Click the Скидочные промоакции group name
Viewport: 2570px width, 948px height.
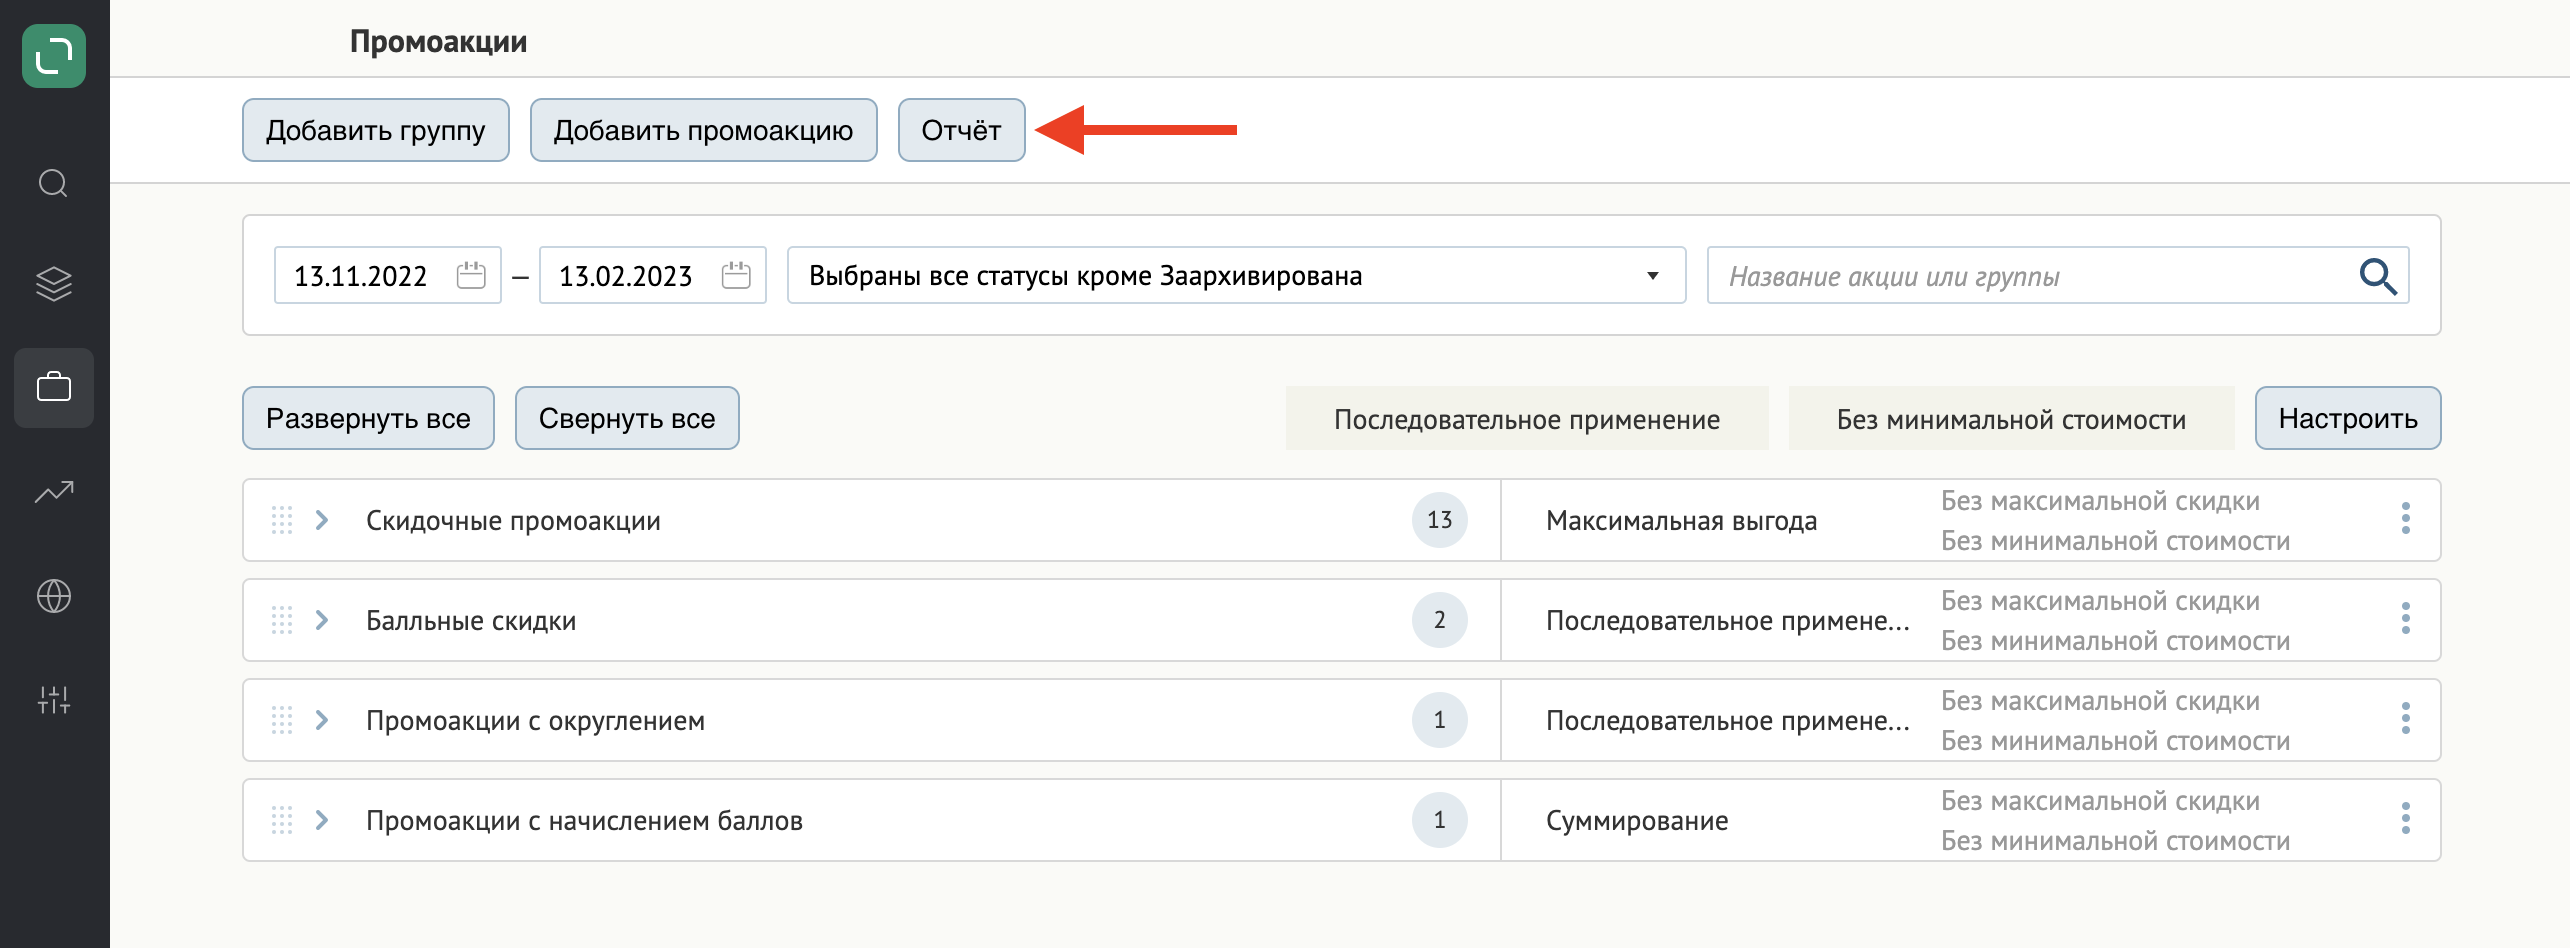(513, 521)
